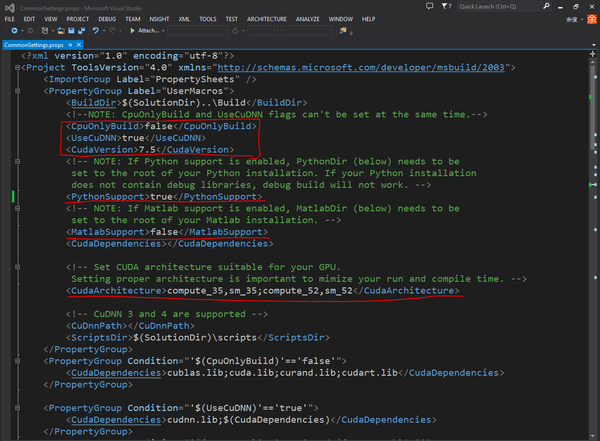Open the NSIGHT menu

[x=159, y=19]
